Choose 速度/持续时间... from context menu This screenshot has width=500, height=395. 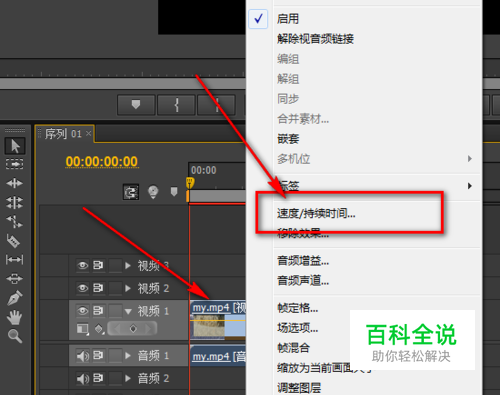click(316, 213)
